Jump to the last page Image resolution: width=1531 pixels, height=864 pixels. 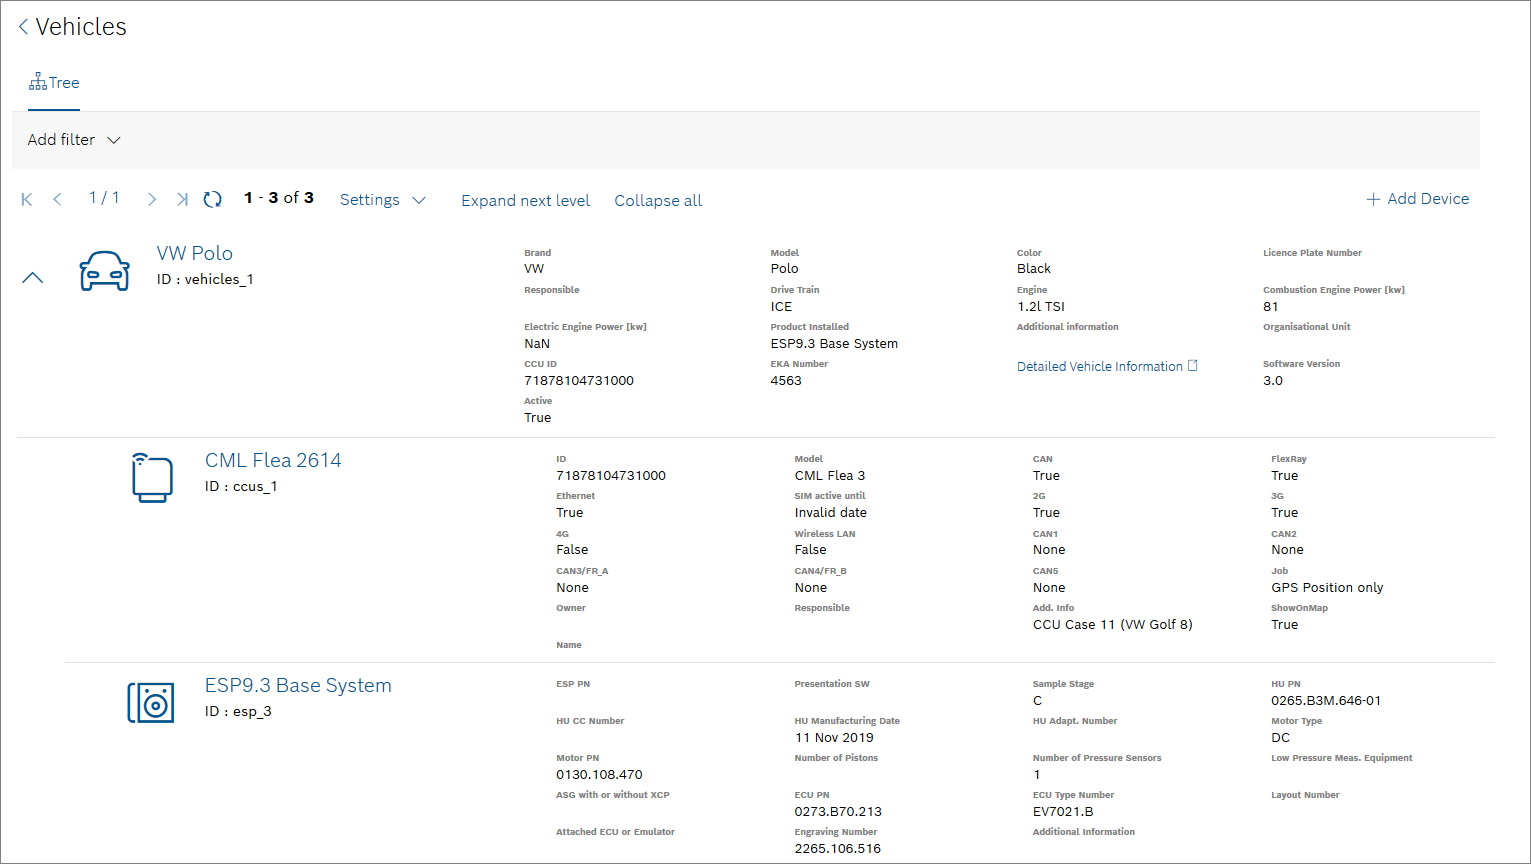pyautogui.click(x=182, y=200)
